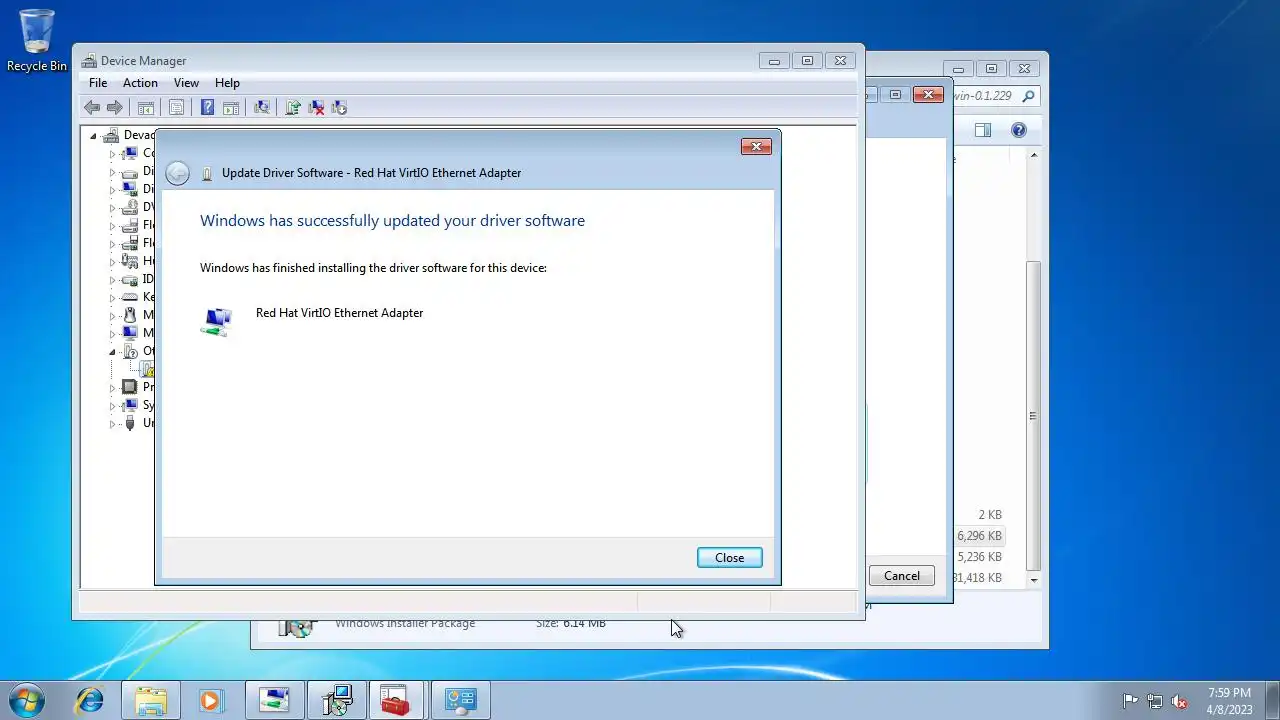1280x720 pixels.
Task: Click the installer package taskbar icon
Action: tap(336, 700)
